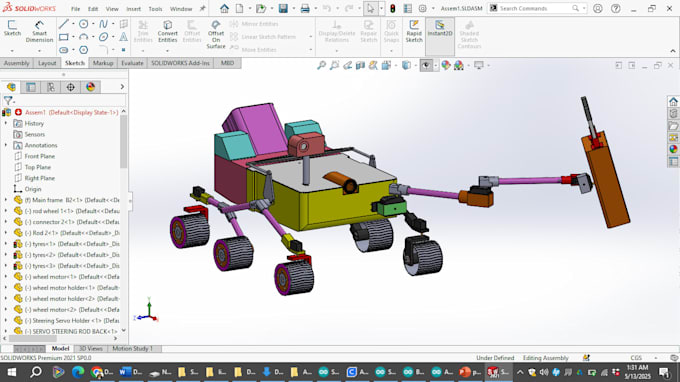Open the Options gear icon
The image size is (680, 382).
(x=422, y=8)
